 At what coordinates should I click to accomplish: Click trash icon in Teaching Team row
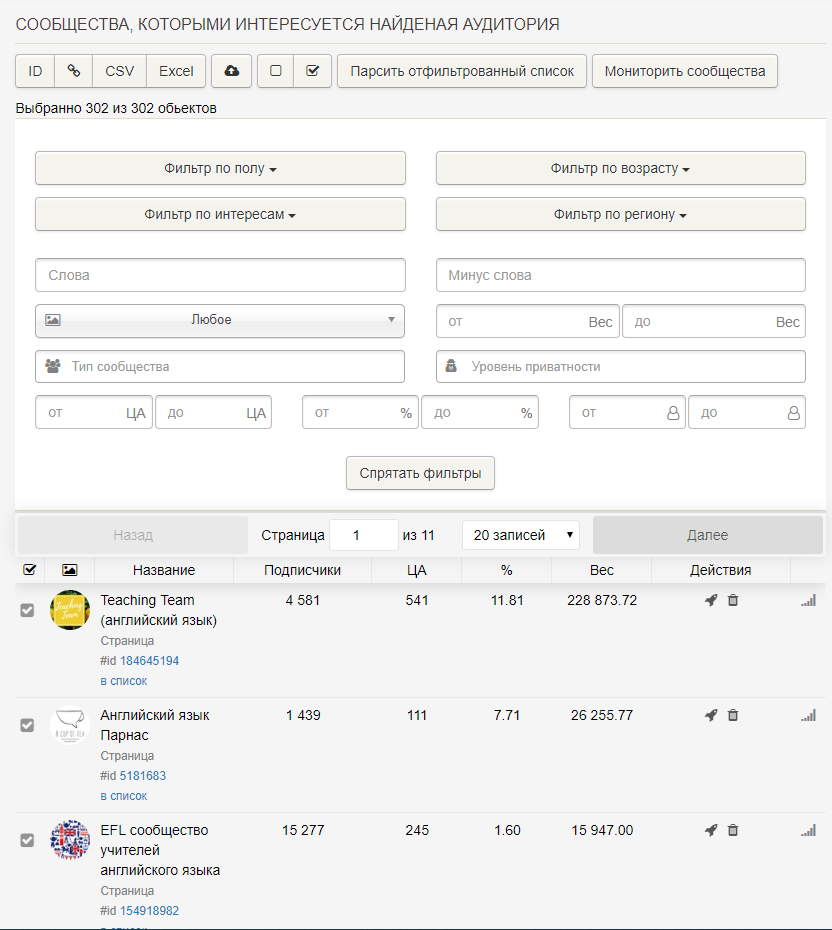click(x=733, y=601)
